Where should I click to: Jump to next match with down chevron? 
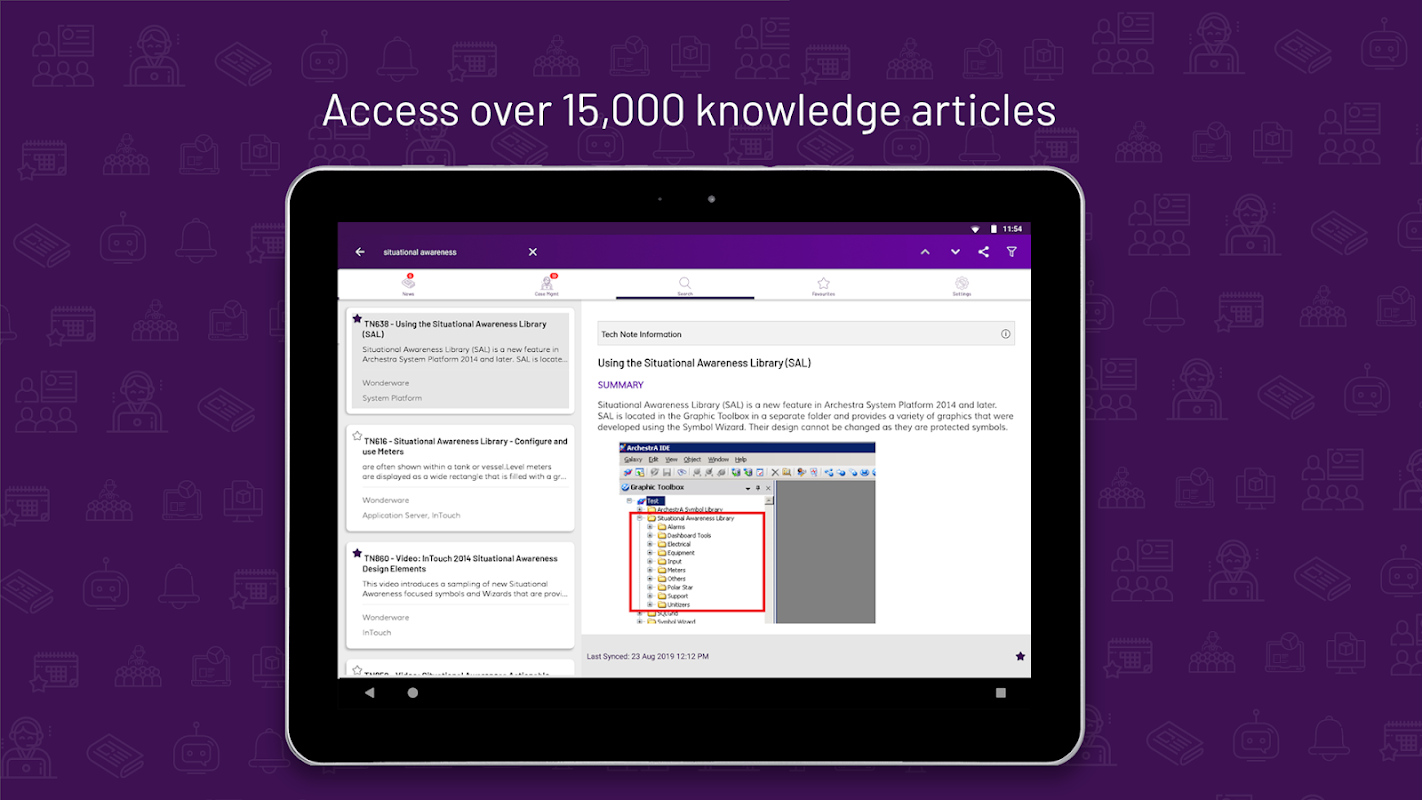(x=955, y=252)
